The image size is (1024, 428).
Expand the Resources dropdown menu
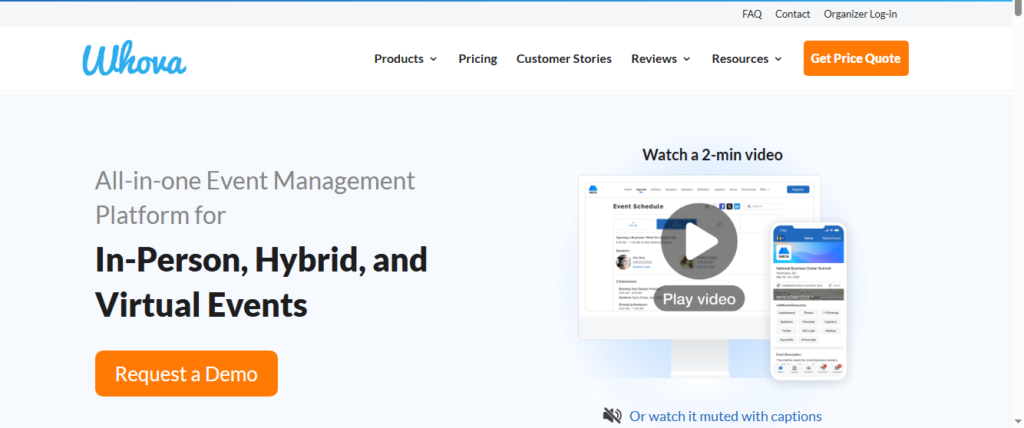point(746,59)
